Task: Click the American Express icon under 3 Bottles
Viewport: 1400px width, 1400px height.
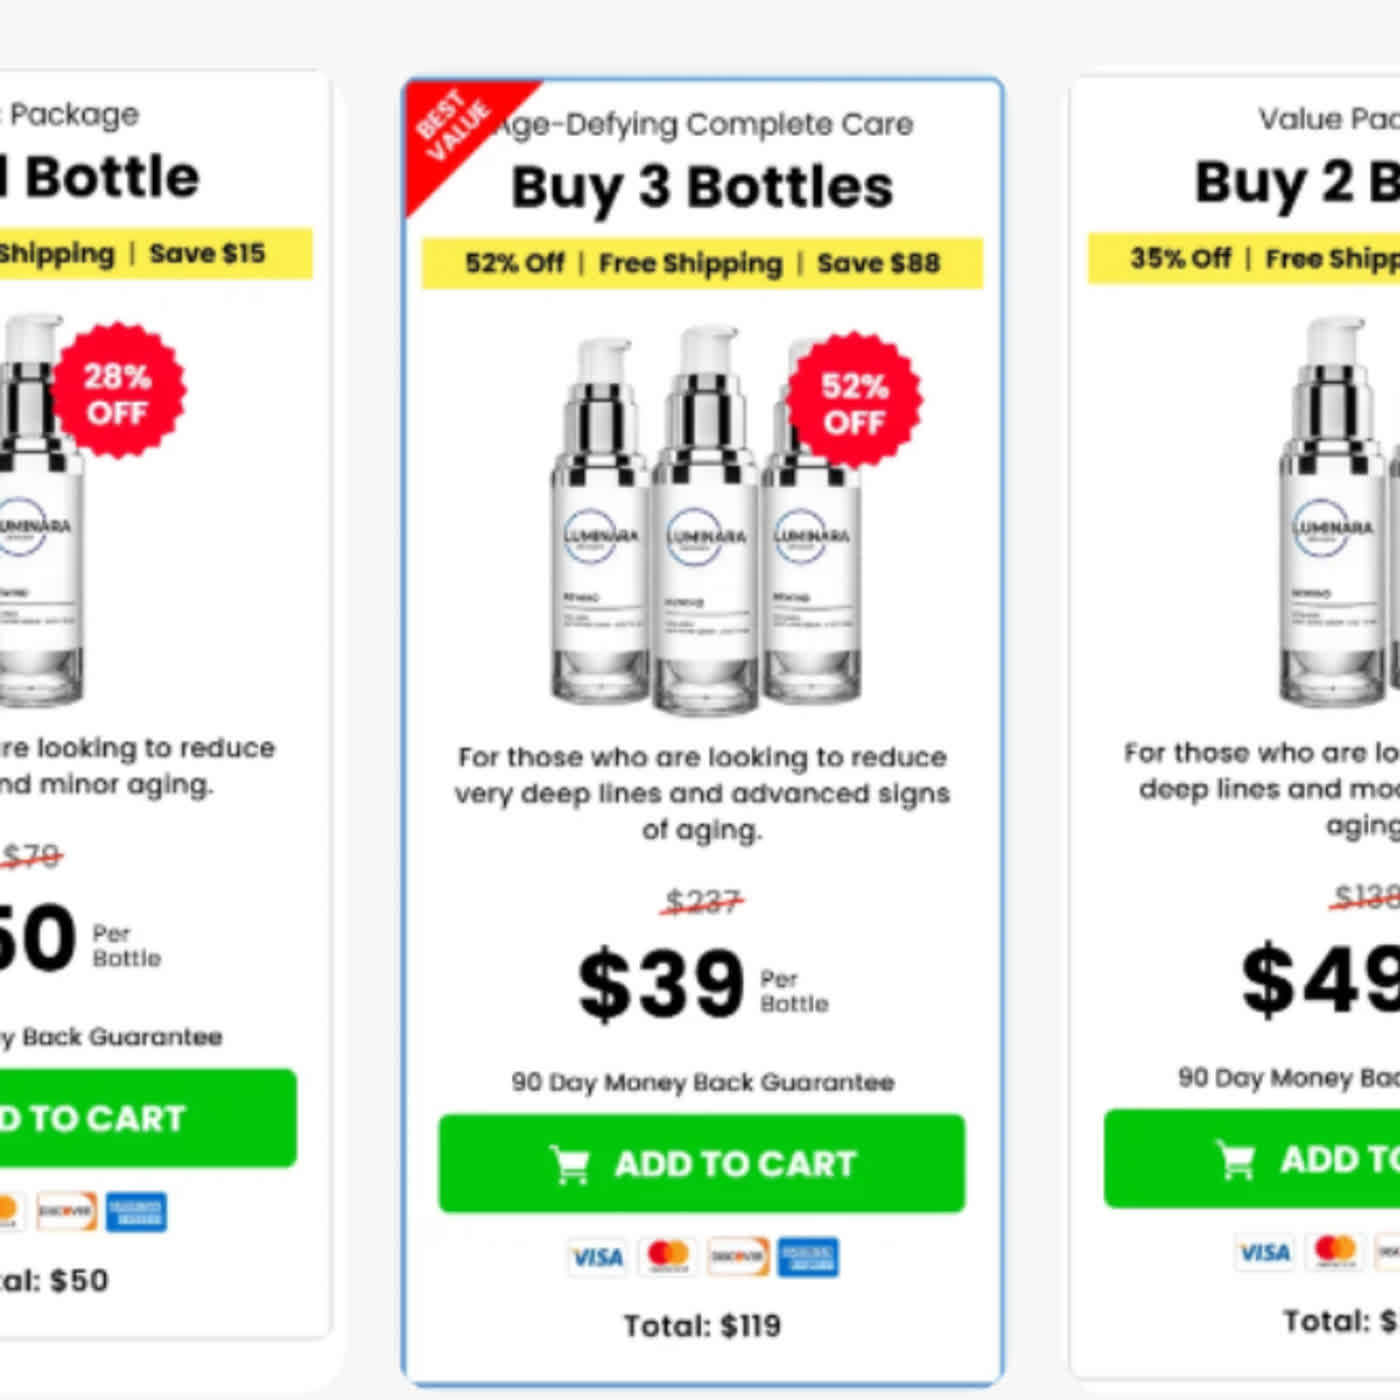Action: tap(808, 1257)
